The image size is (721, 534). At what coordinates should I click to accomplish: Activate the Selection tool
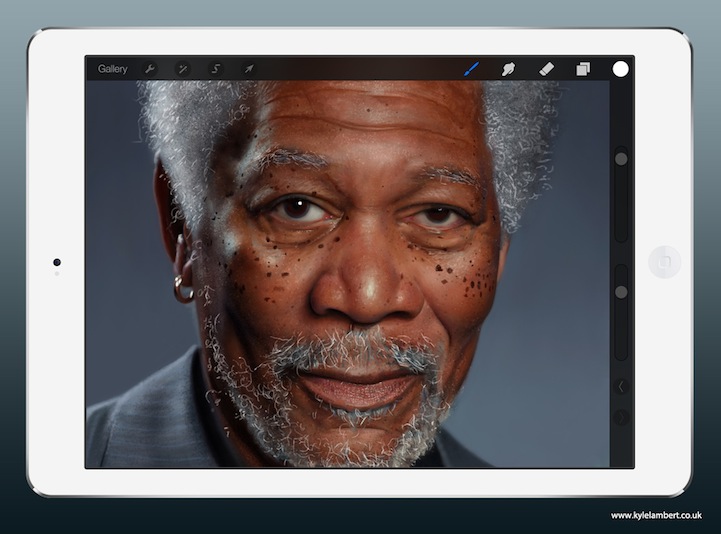214,69
